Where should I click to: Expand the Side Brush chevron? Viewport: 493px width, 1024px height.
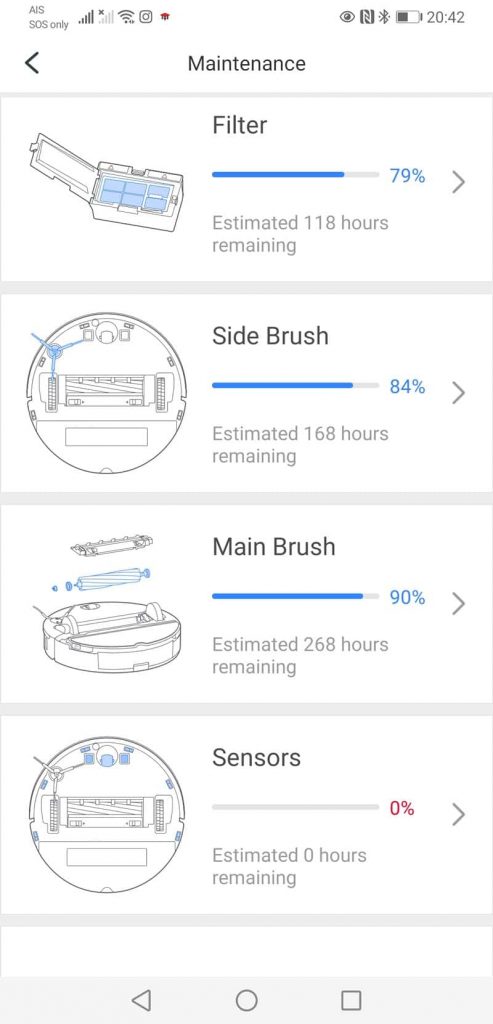tap(458, 393)
